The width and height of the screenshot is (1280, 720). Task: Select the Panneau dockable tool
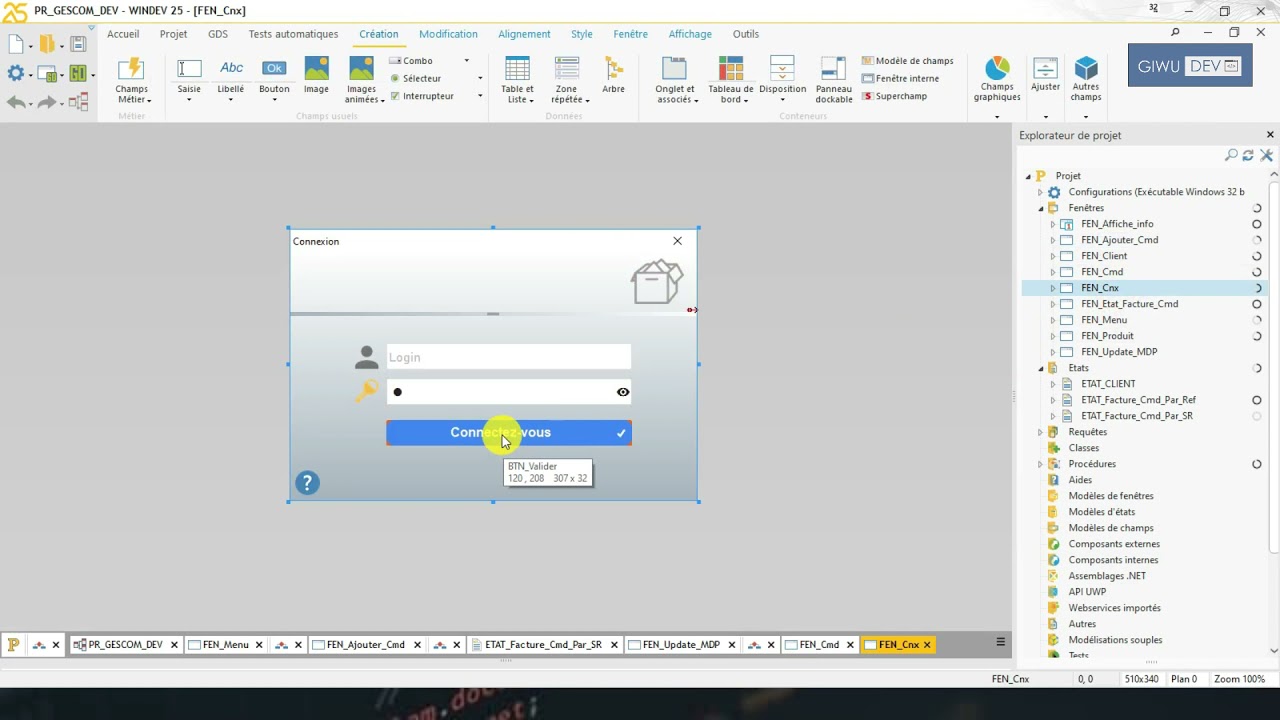click(x=834, y=80)
